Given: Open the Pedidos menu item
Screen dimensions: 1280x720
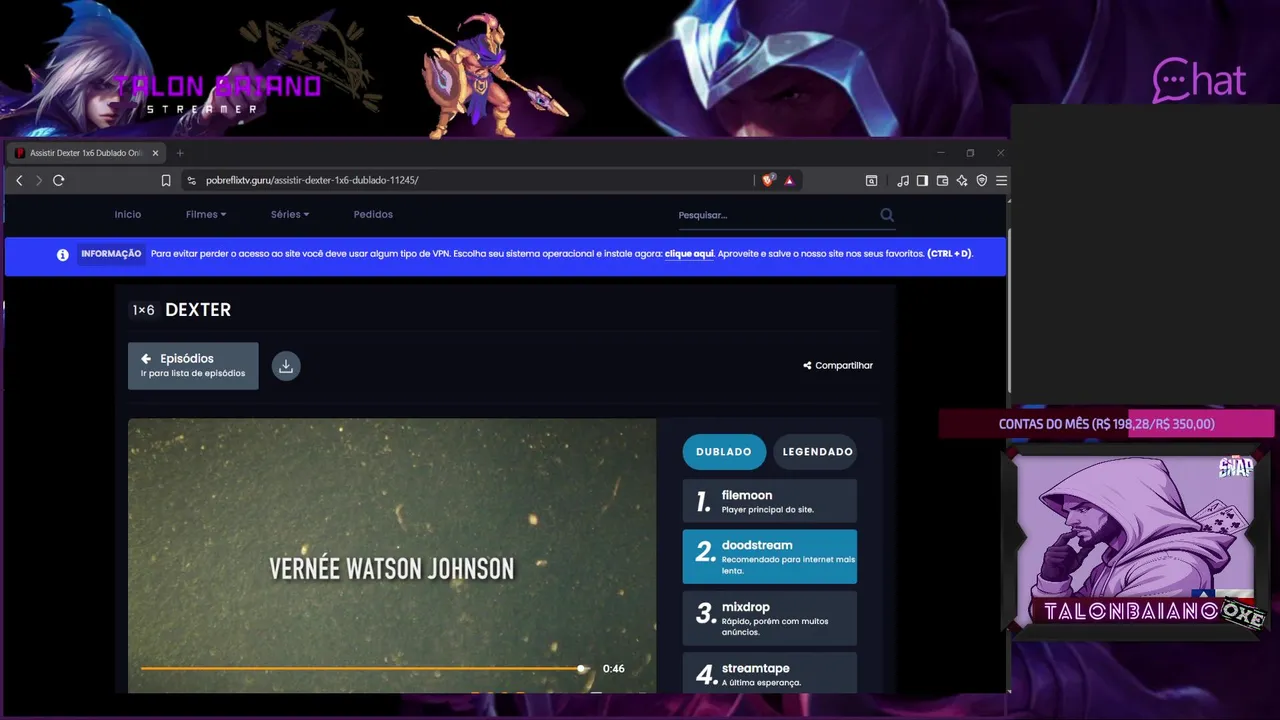Looking at the screenshot, I should (373, 214).
